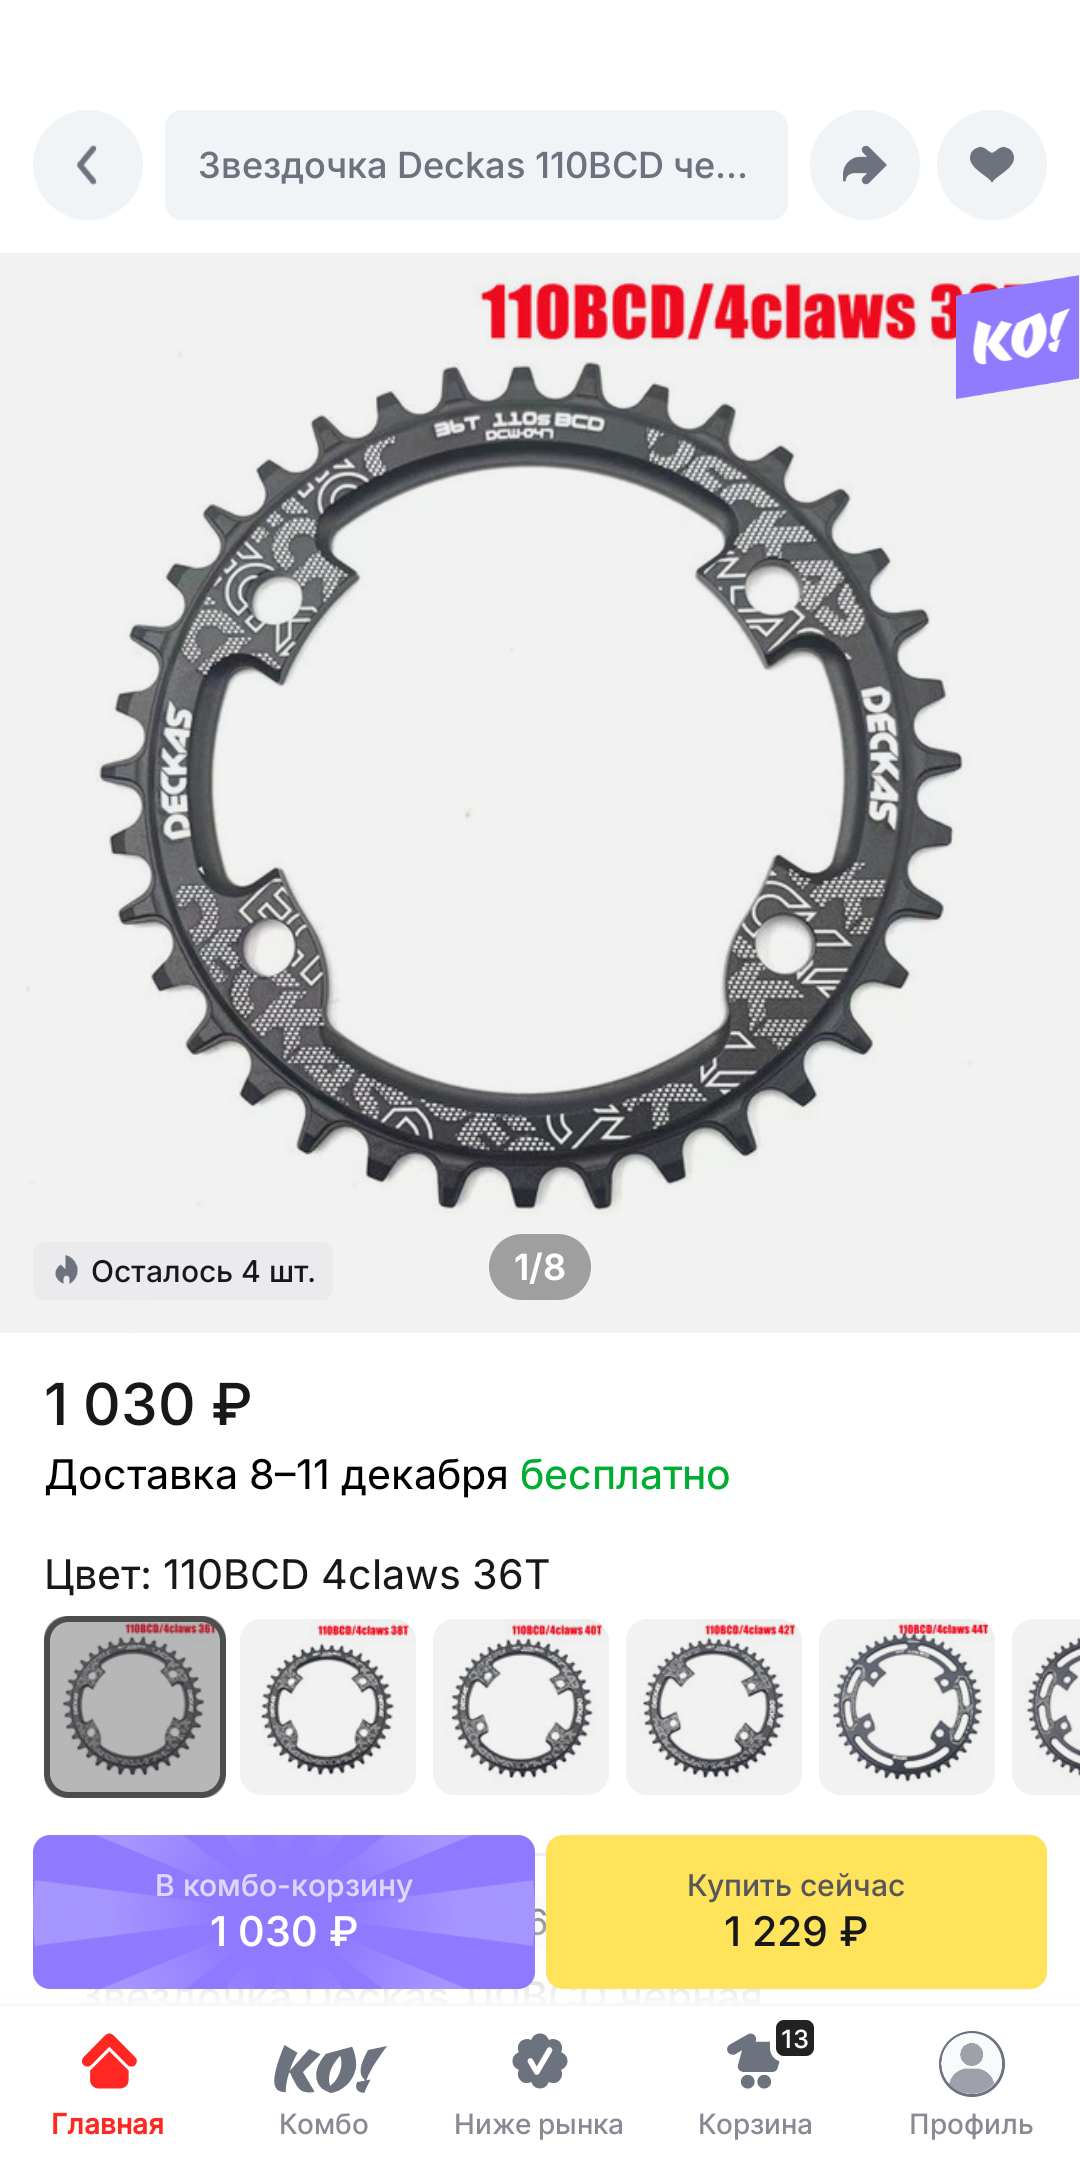Tap the large Deckas chainring product image
The width and height of the screenshot is (1080, 2160).
(x=530, y=785)
